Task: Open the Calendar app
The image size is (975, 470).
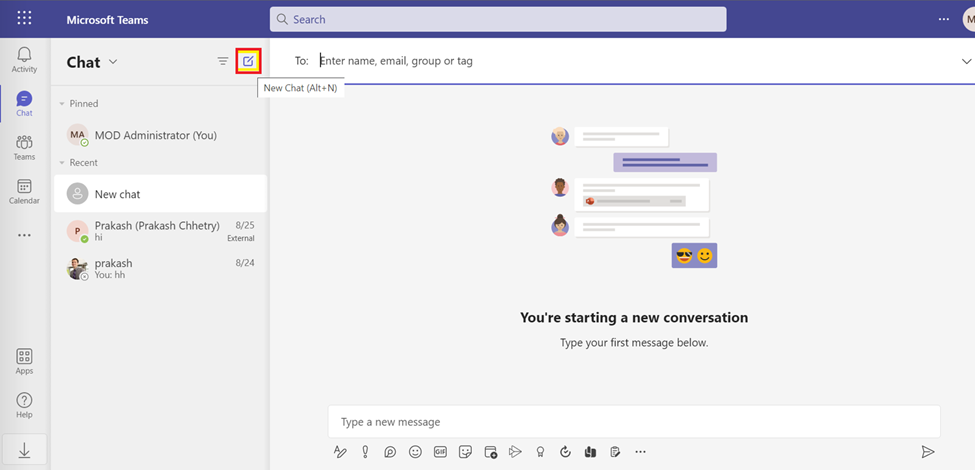Action: coord(24,191)
